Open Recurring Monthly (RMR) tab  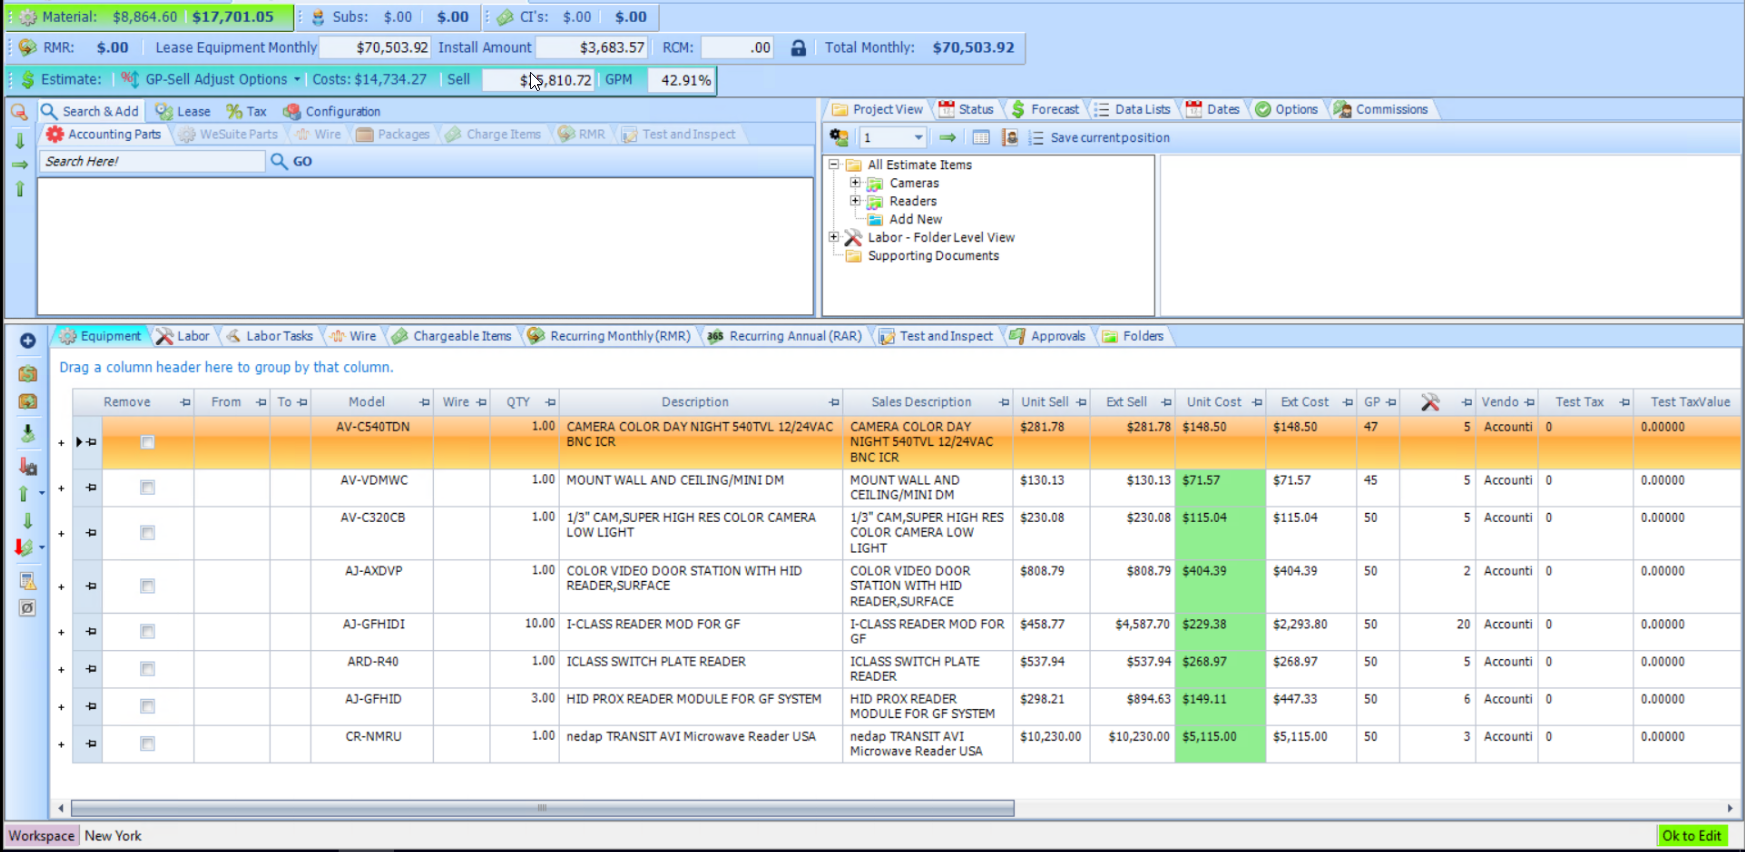click(609, 336)
